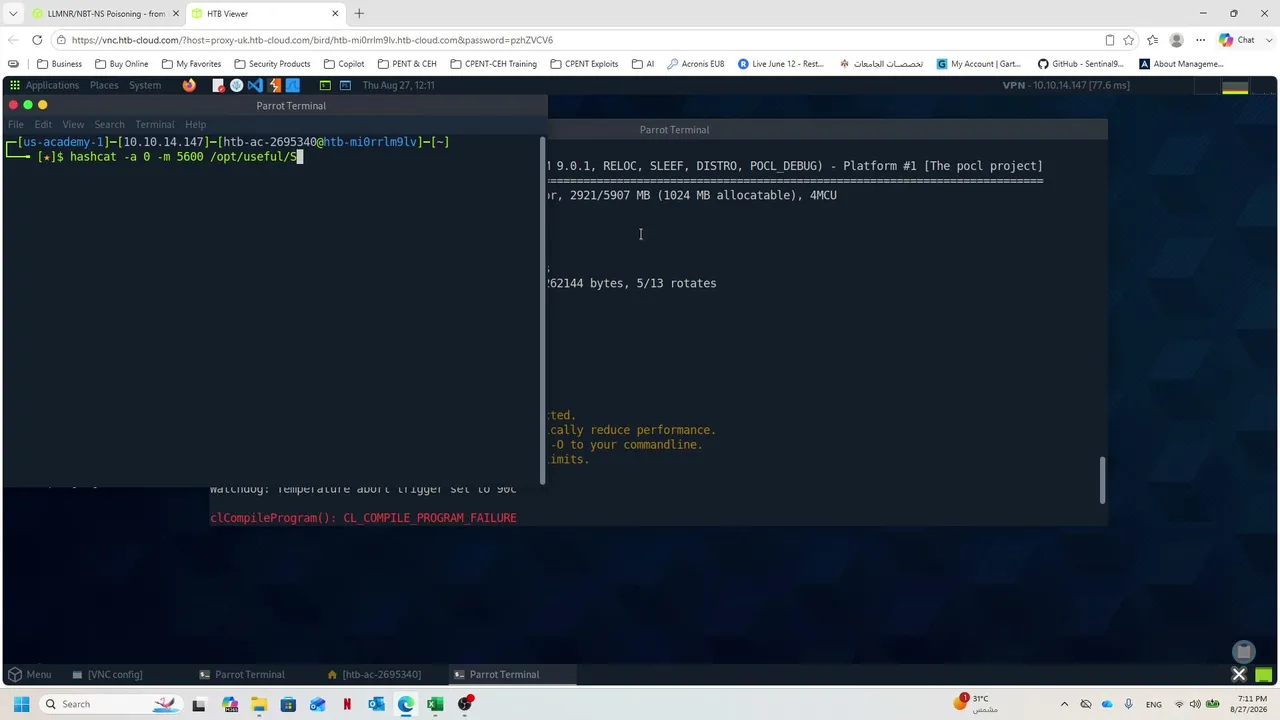Open Visual Studio Code launcher in panel

tap(255, 85)
